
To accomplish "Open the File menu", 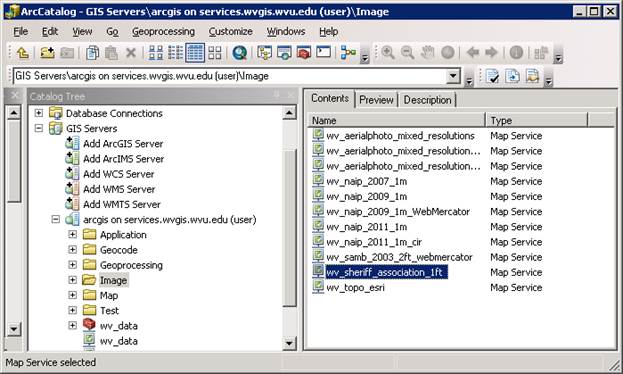I will 20,31.
